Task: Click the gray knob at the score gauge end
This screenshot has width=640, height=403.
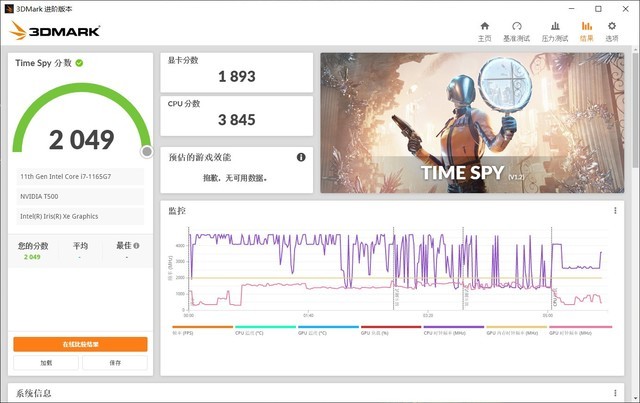Action: pos(147,151)
